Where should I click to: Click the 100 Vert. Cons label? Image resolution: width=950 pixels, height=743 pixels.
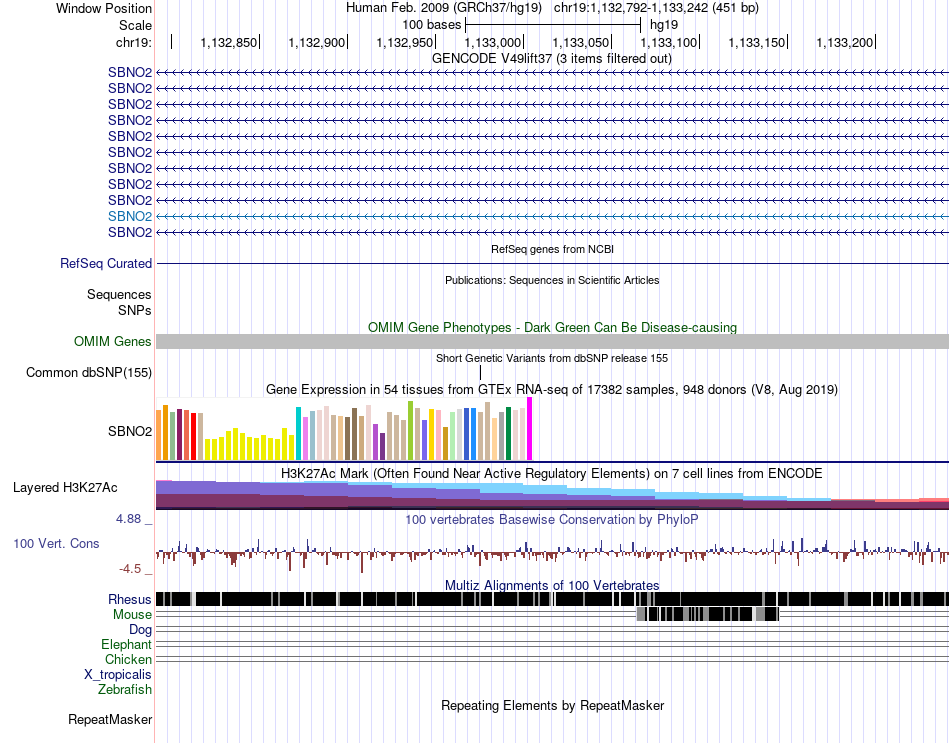(x=56, y=544)
